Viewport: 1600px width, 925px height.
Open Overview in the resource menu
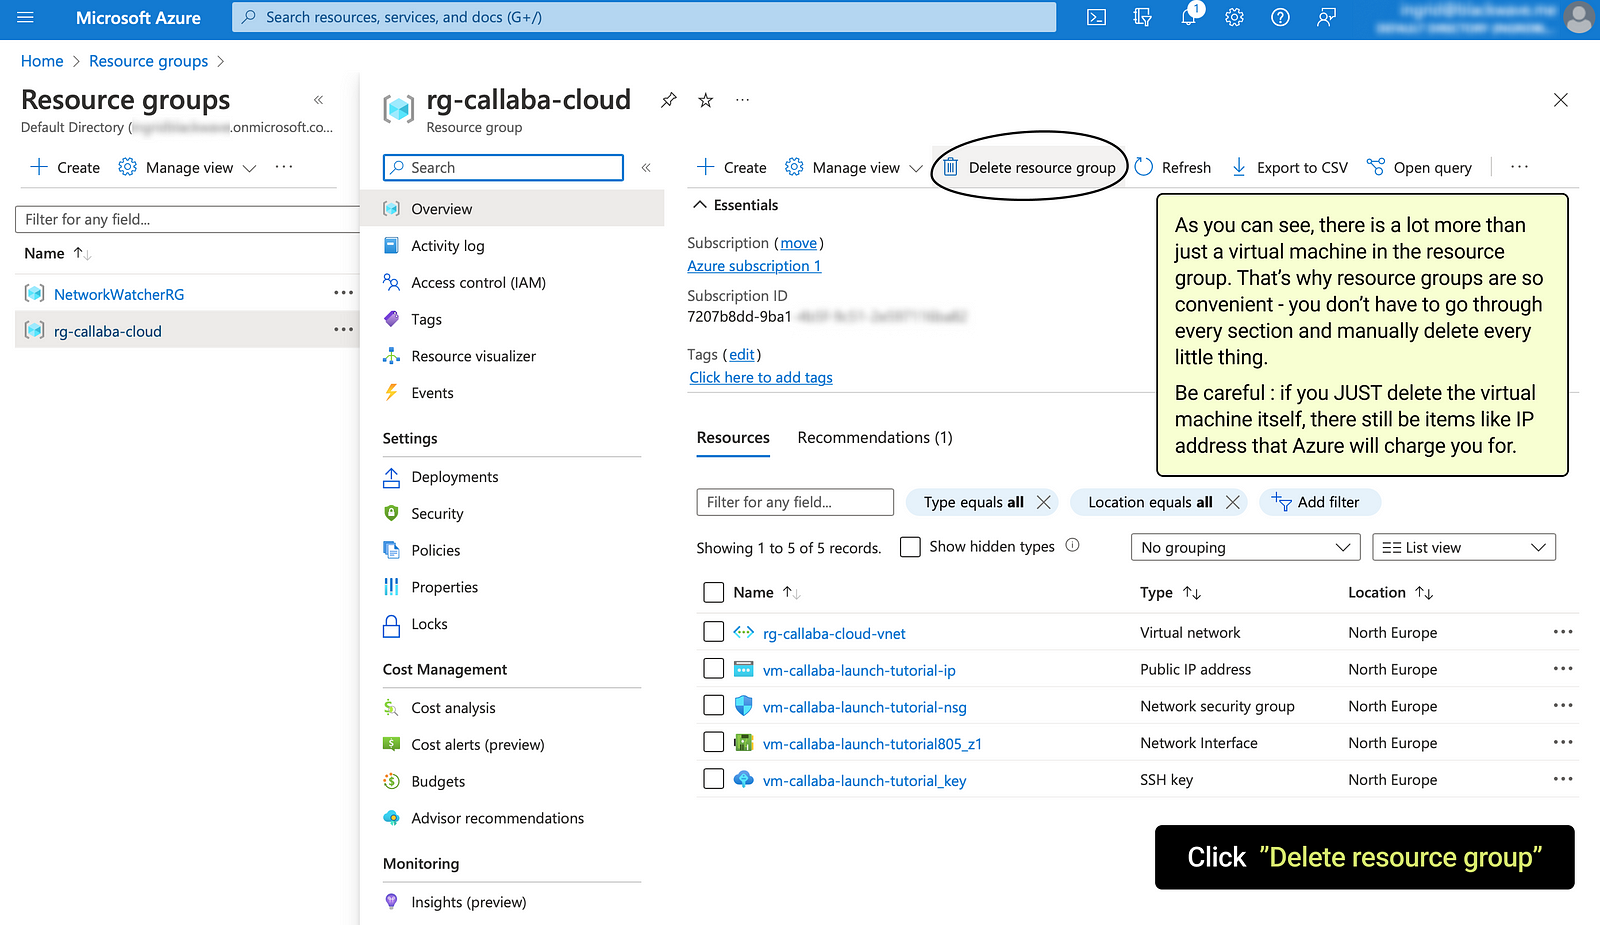point(513,209)
